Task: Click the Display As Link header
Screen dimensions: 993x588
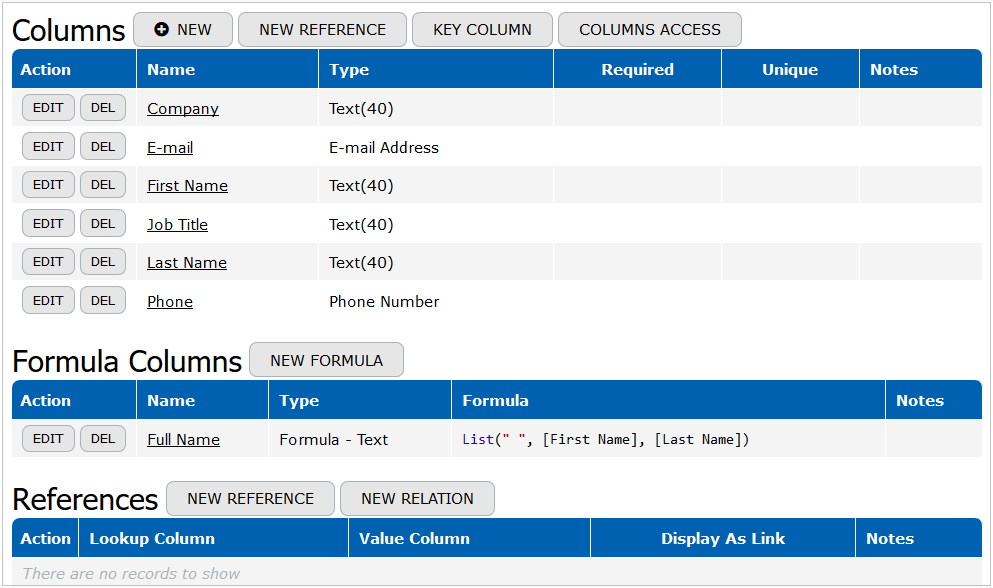Action: [723, 538]
